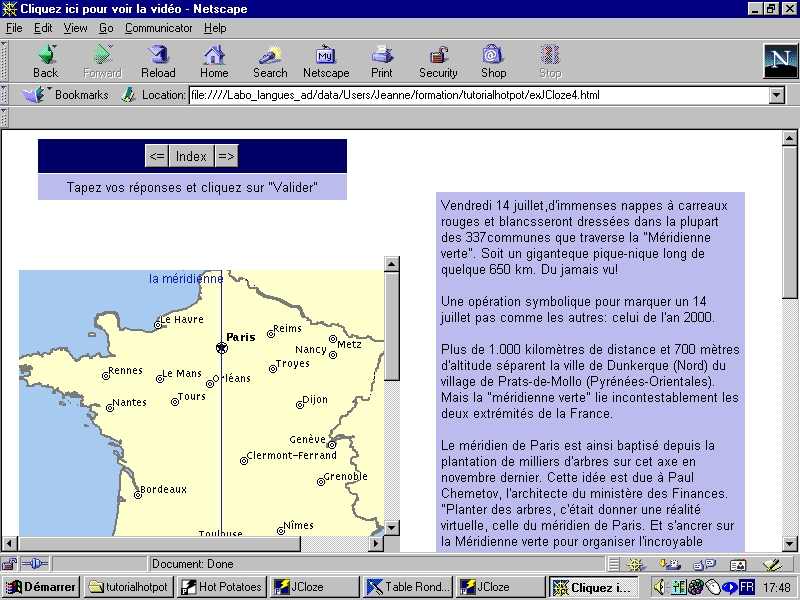Click the security lock in status bar
The height and width of the screenshot is (600, 800).
tap(9, 564)
